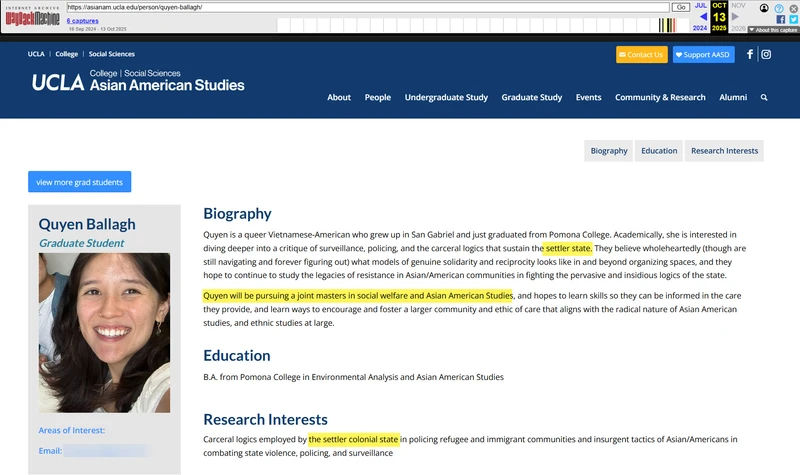Click the view more grad students button

80,182
